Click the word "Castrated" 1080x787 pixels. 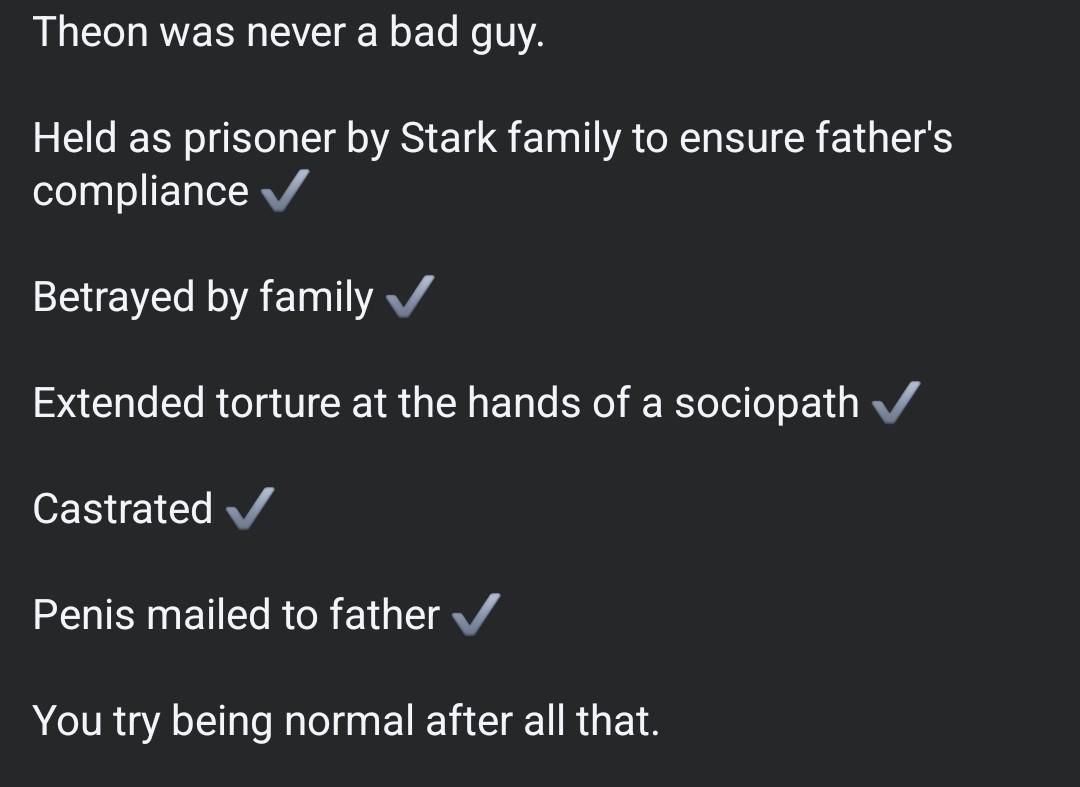122,509
